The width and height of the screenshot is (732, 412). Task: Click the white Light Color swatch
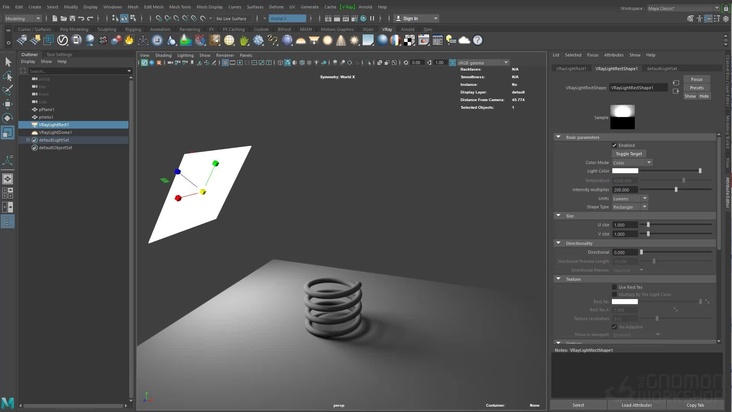625,171
